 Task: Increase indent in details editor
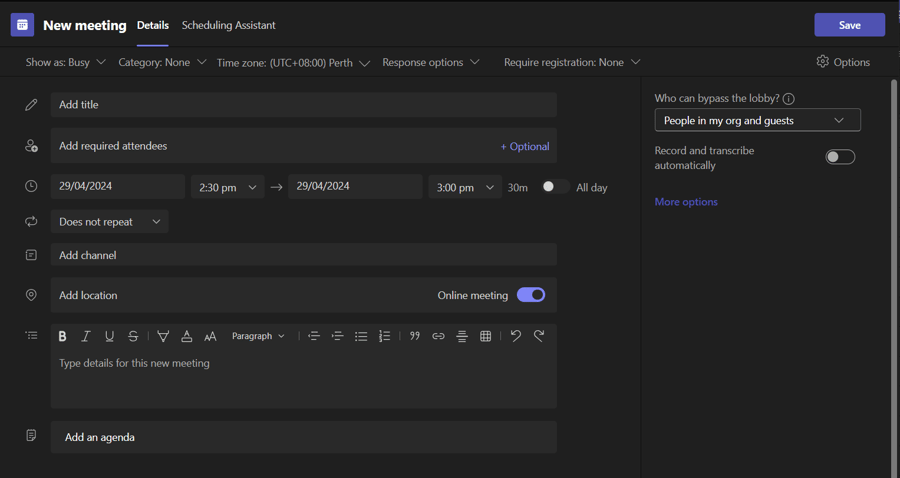(338, 336)
